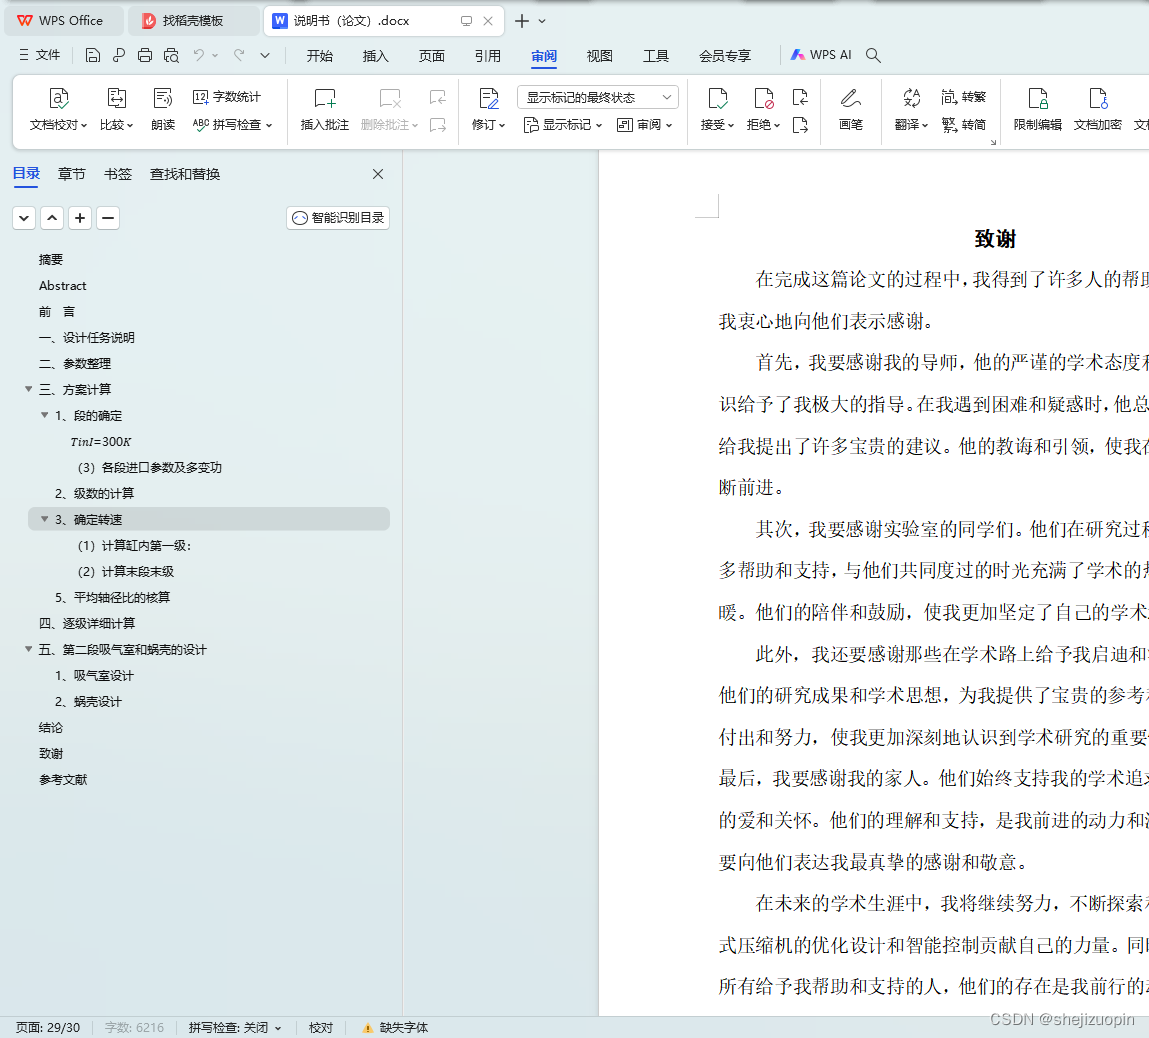Open the 文档校对 proofreading tool
The height and width of the screenshot is (1038, 1149).
tap(58, 109)
